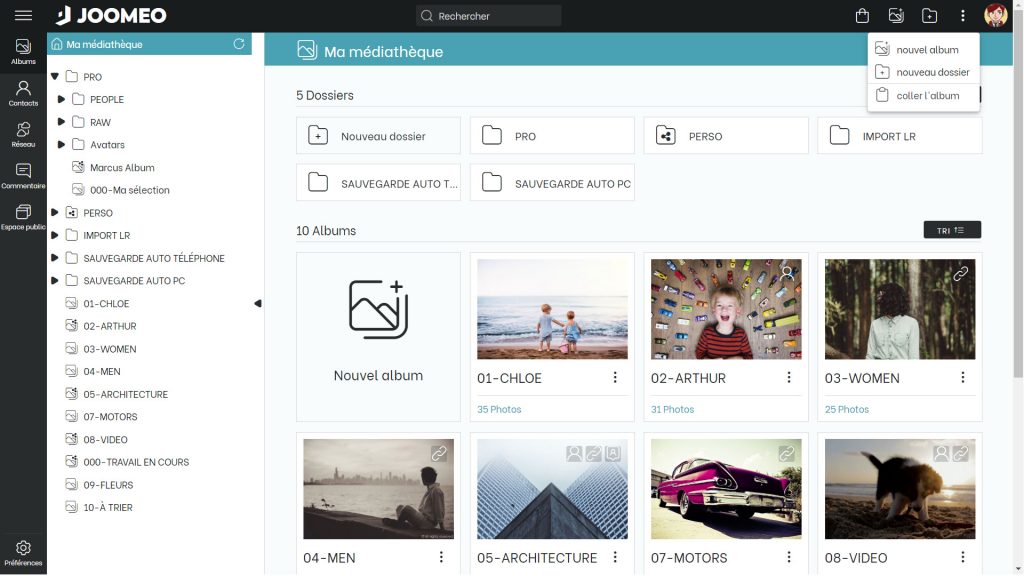
Task: Click the hamburger menu icon
Action: (x=23, y=16)
